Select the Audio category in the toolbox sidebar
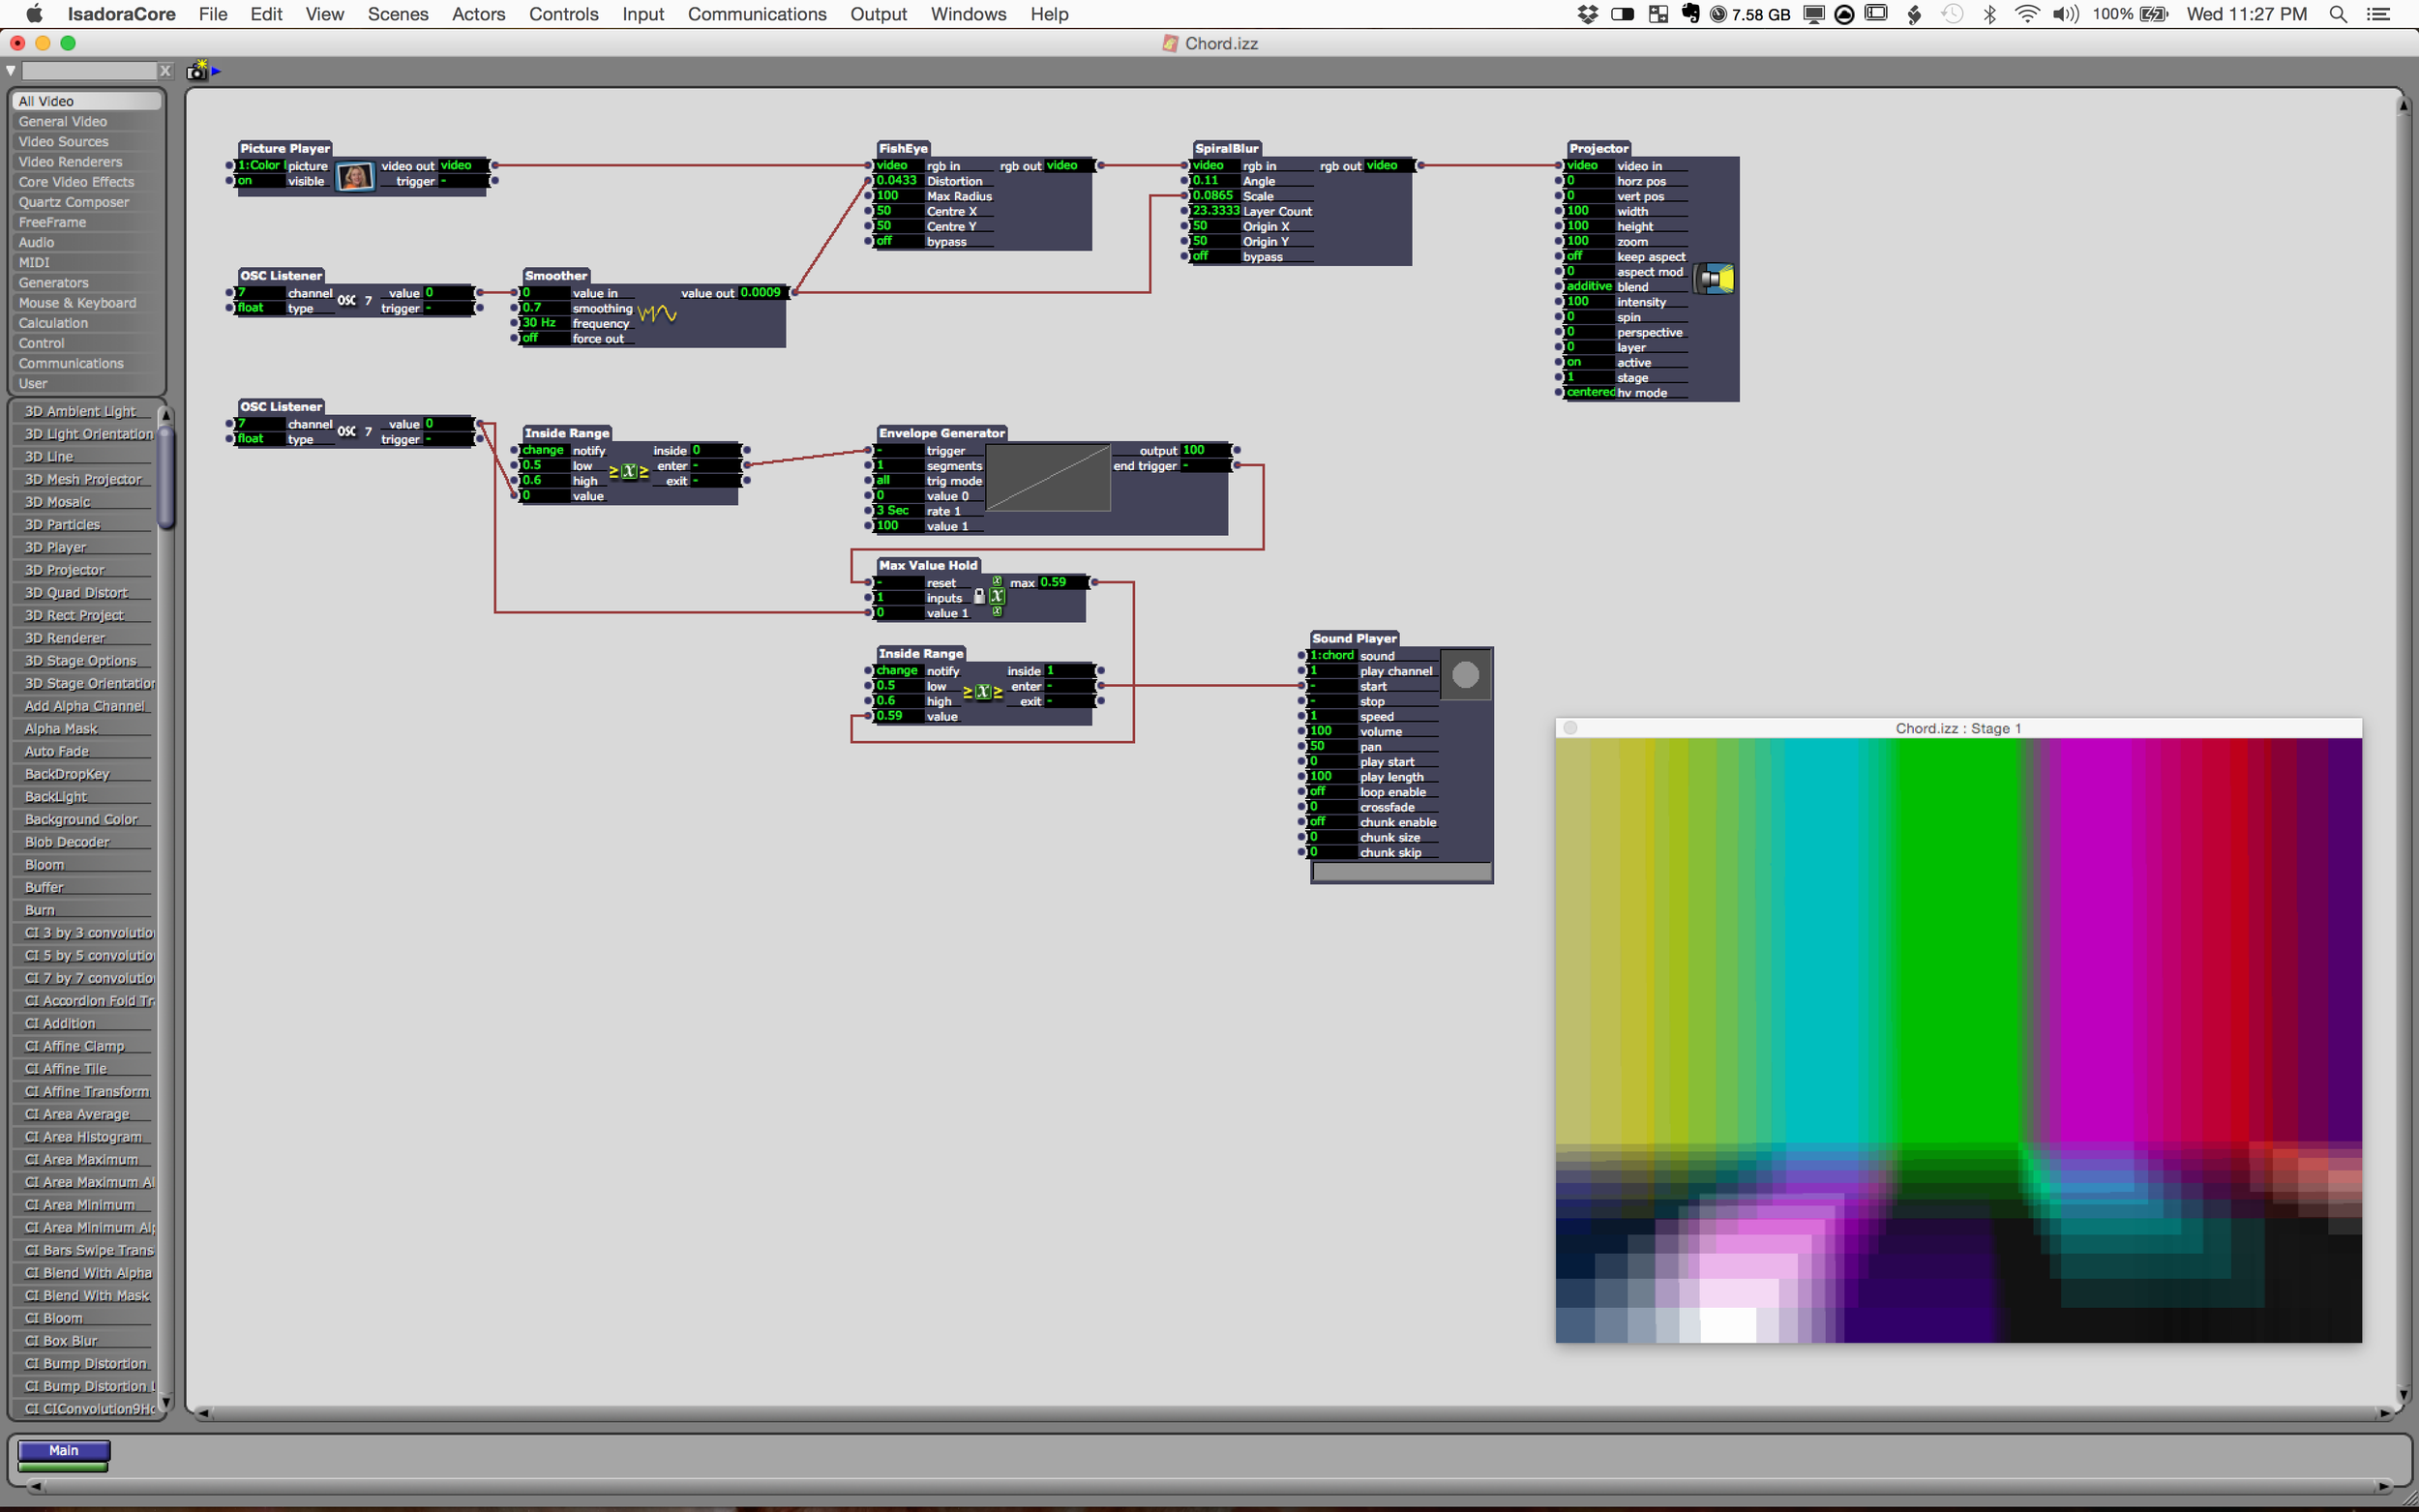 (35, 242)
